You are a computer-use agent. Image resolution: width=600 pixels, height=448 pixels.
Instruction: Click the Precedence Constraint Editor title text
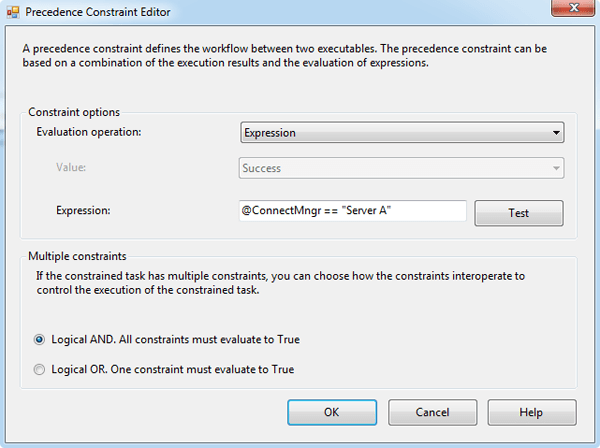98,12
